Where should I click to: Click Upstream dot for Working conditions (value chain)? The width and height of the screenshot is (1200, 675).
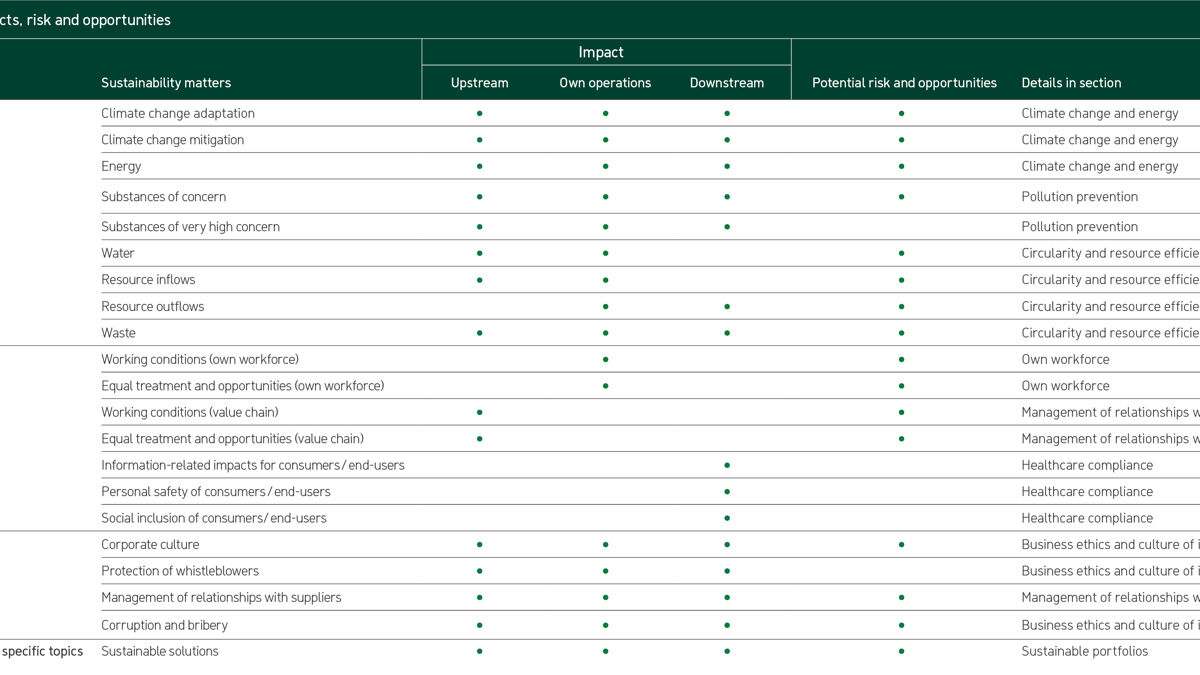point(480,412)
